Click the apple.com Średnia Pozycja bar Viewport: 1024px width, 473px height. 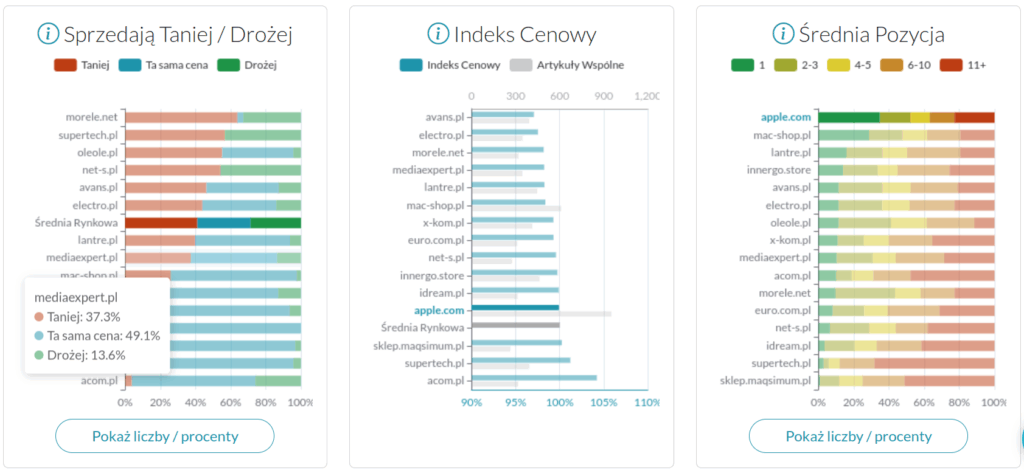coord(906,118)
